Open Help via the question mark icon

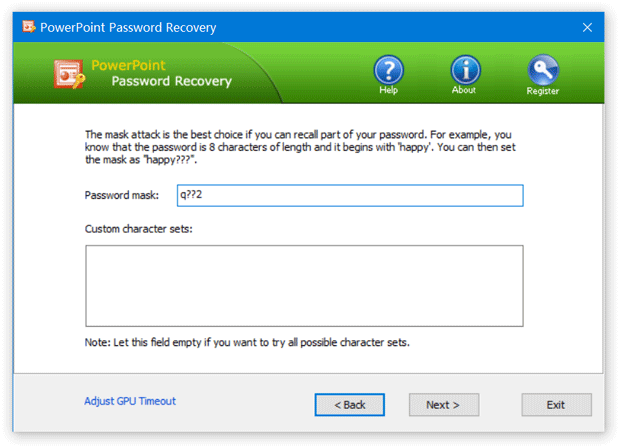[388, 69]
